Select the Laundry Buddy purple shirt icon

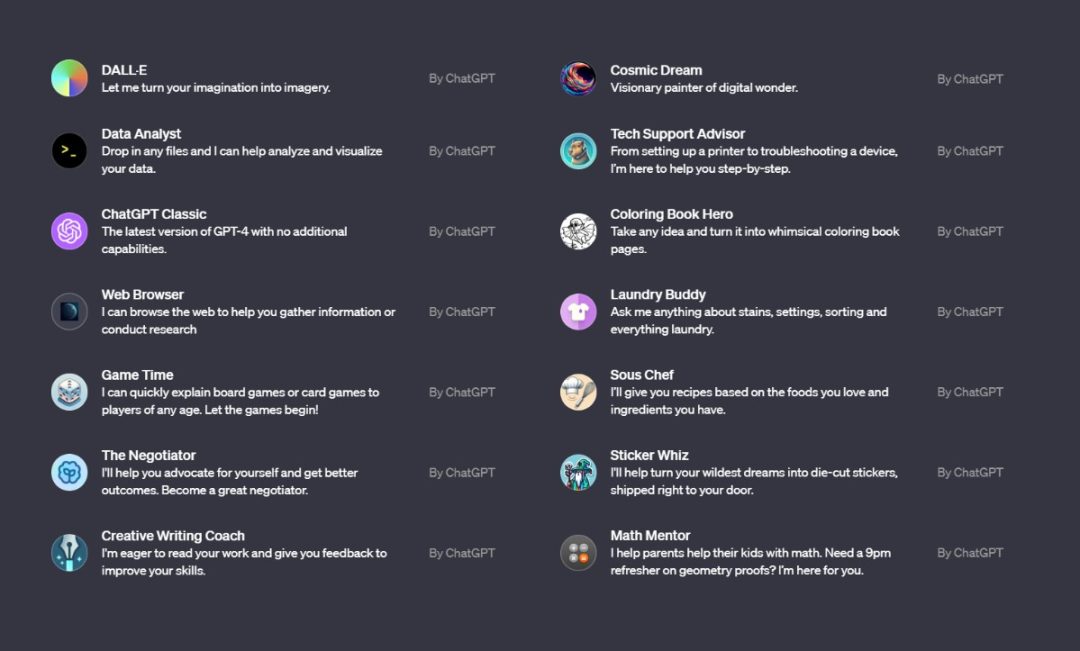(578, 311)
